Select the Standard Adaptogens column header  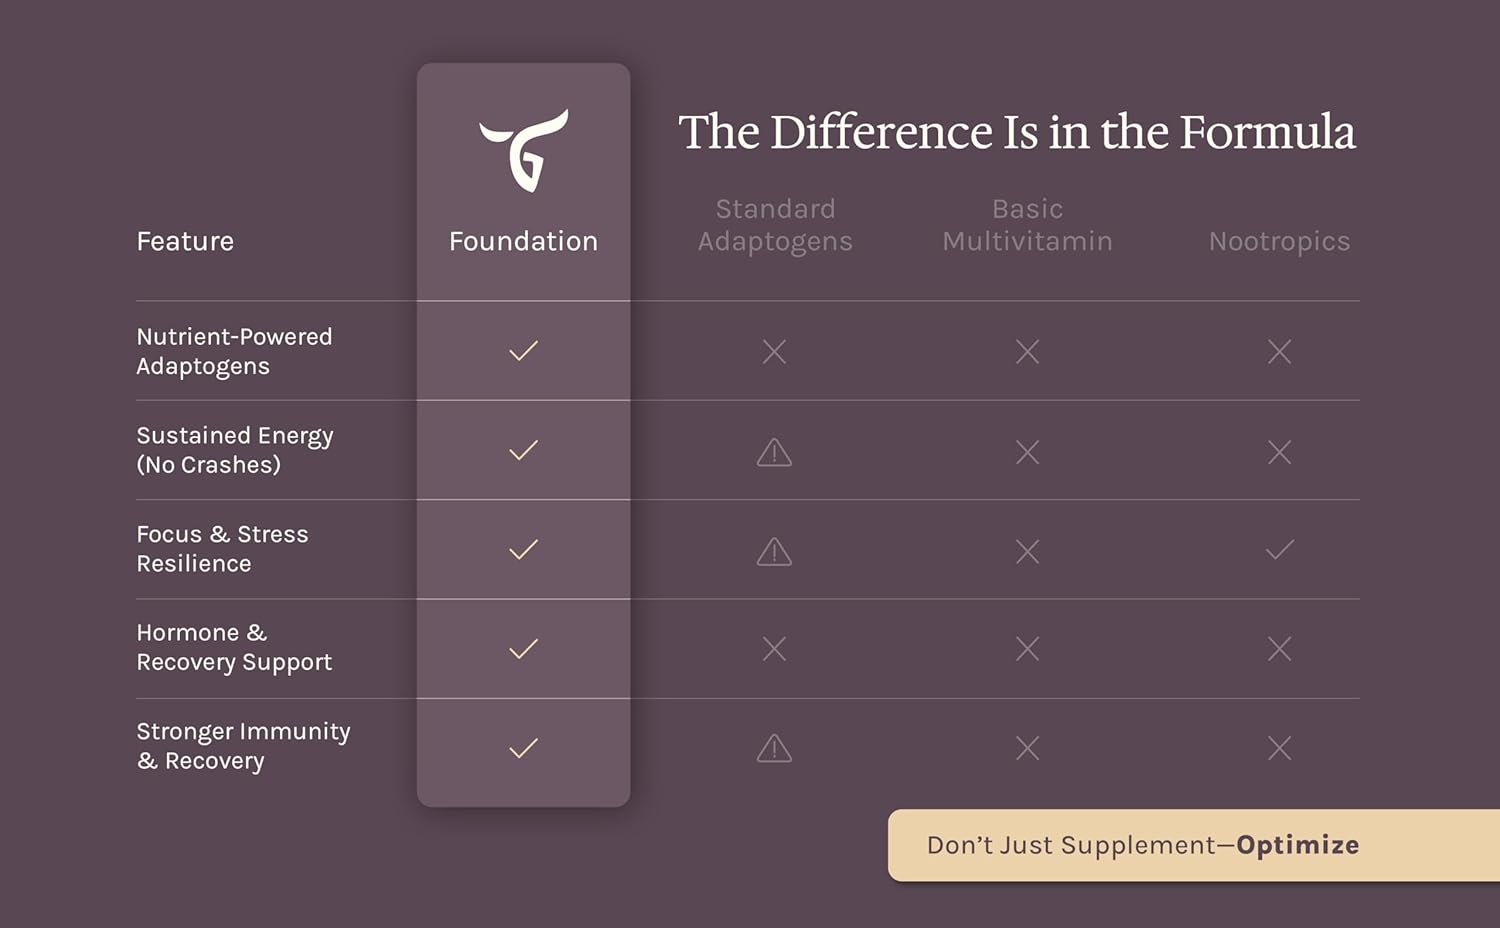click(x=775, y=226)
